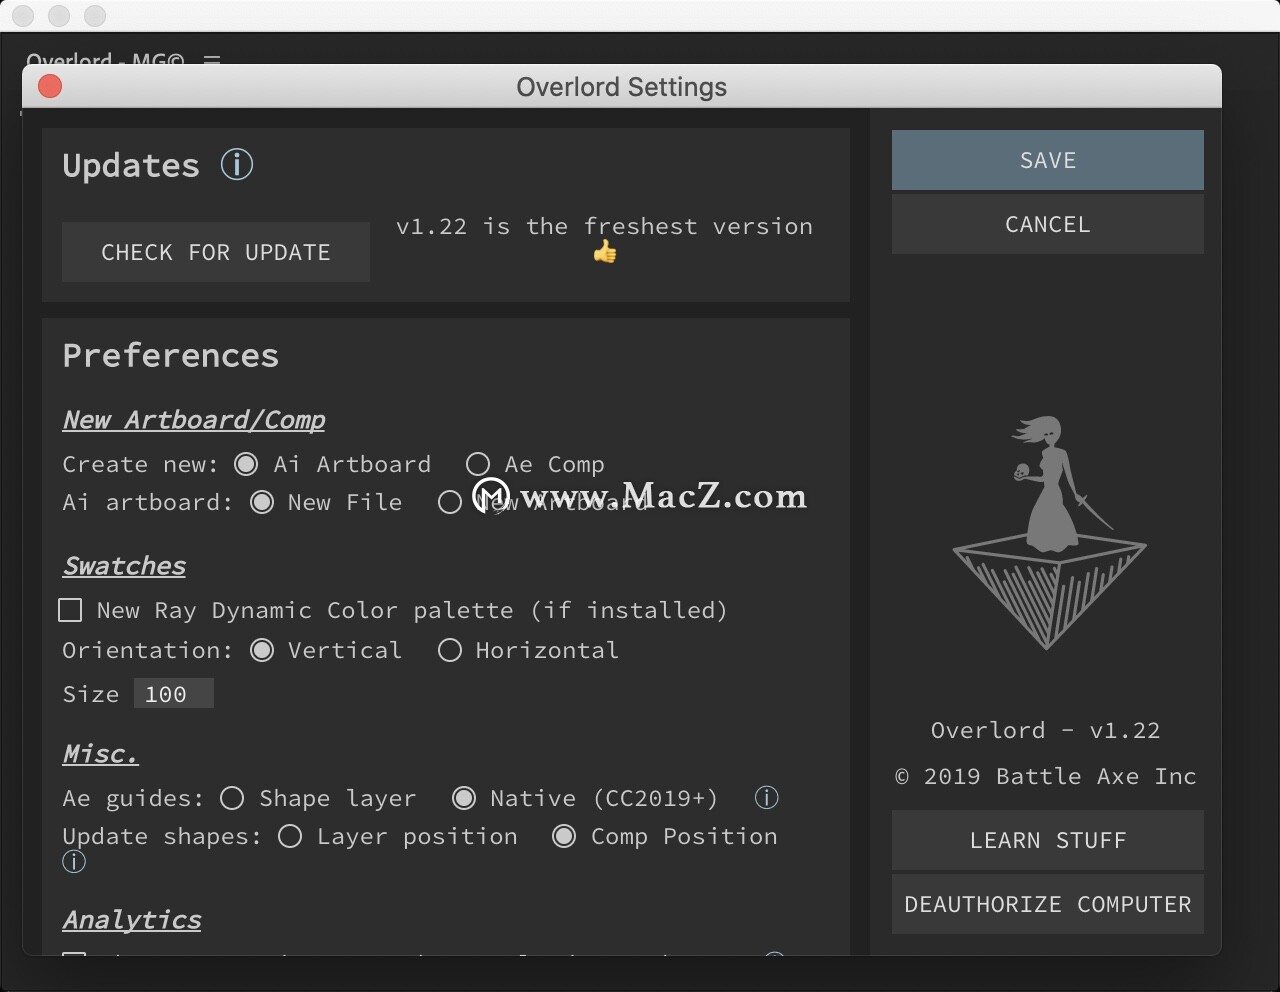The height and width of the screenshot is (992, 1280).
Task: Click DEAUTHORIZE COMPUTER button
Action: 1048,904
